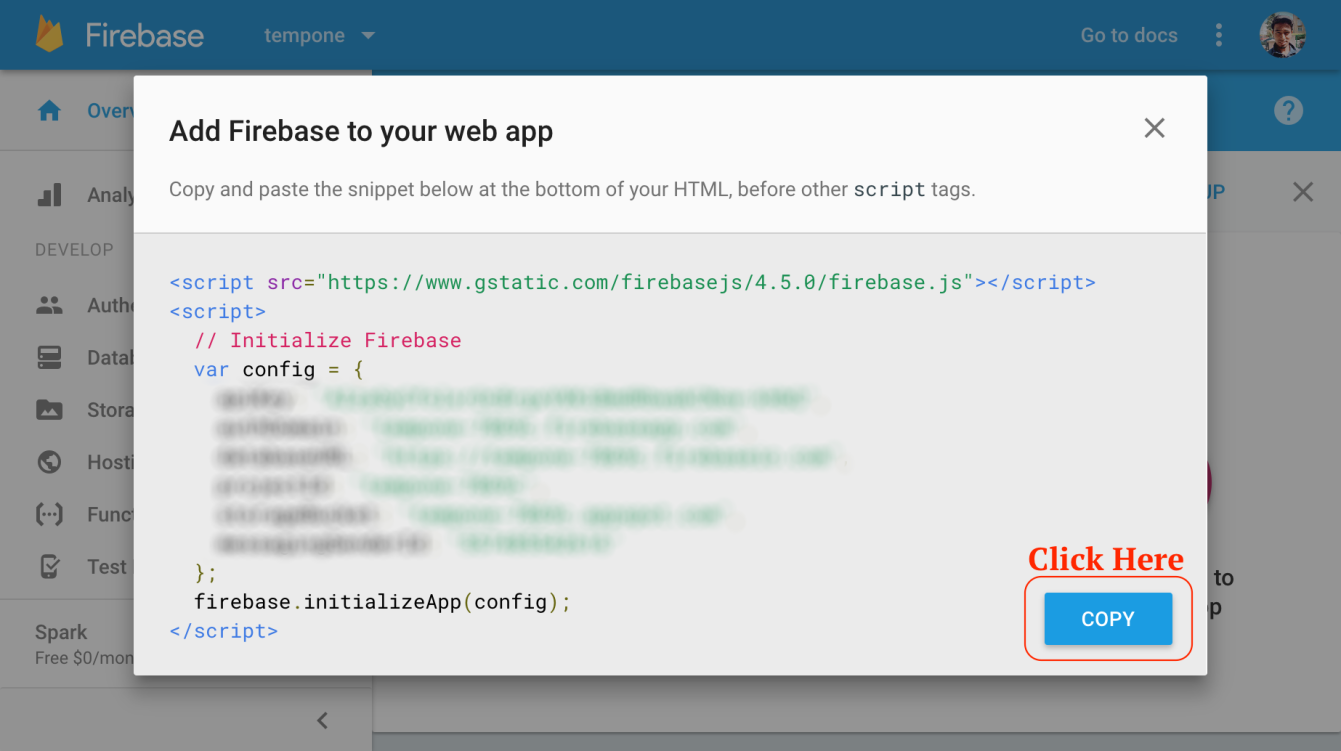Click the firebase.initializeApp(config) code line
Image resolution: width=1341 pixels, height=751 pixels.
tap(382, 602)
